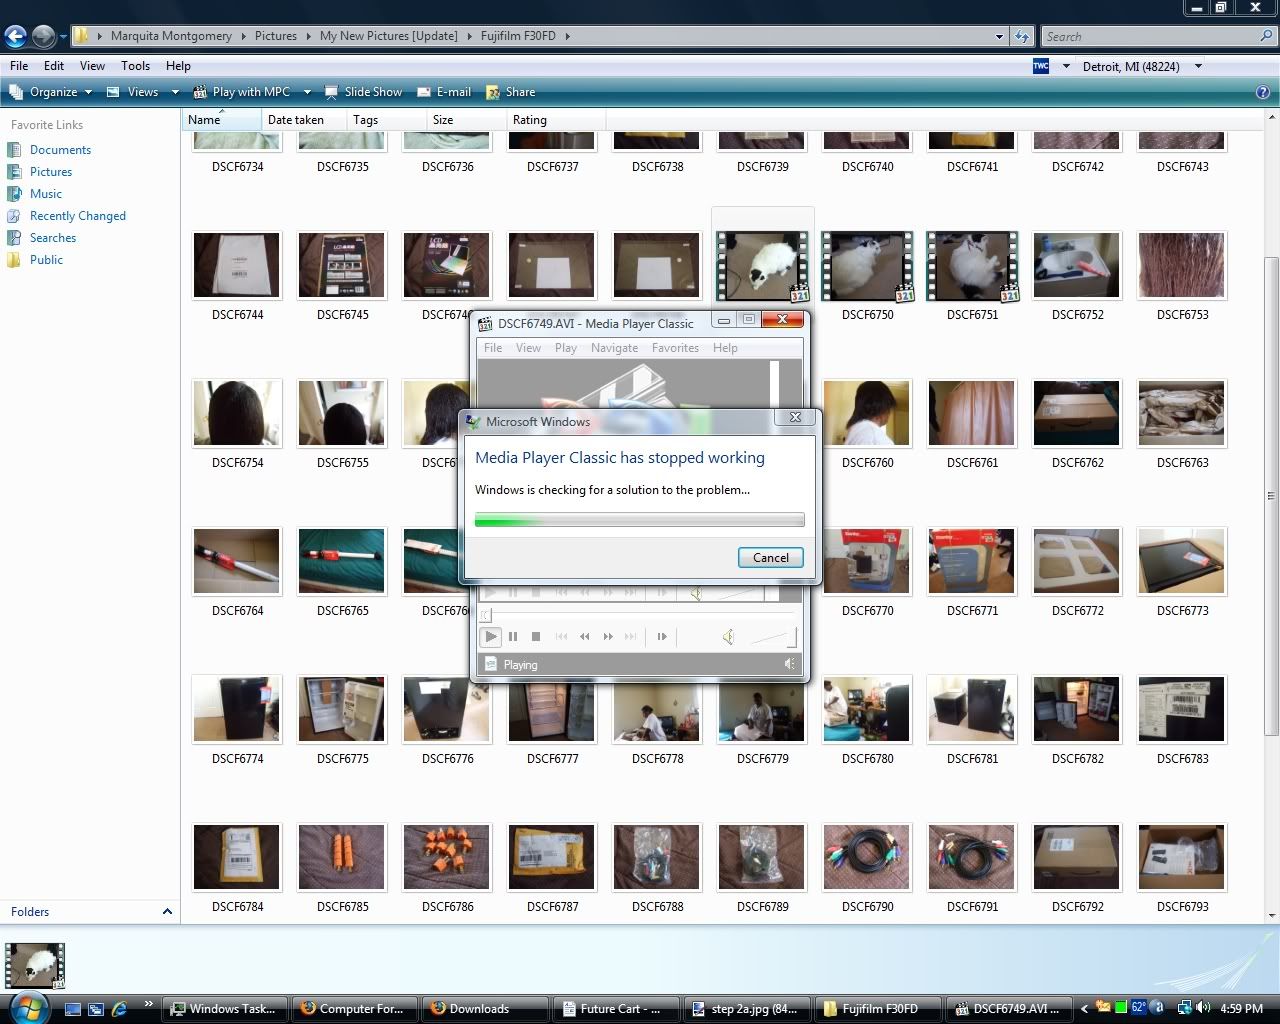Image resolution: width=1280 pixels, height=1024 pixels.
Task: Mute audio using MPC speaker icon
Action: click(728, 636)
